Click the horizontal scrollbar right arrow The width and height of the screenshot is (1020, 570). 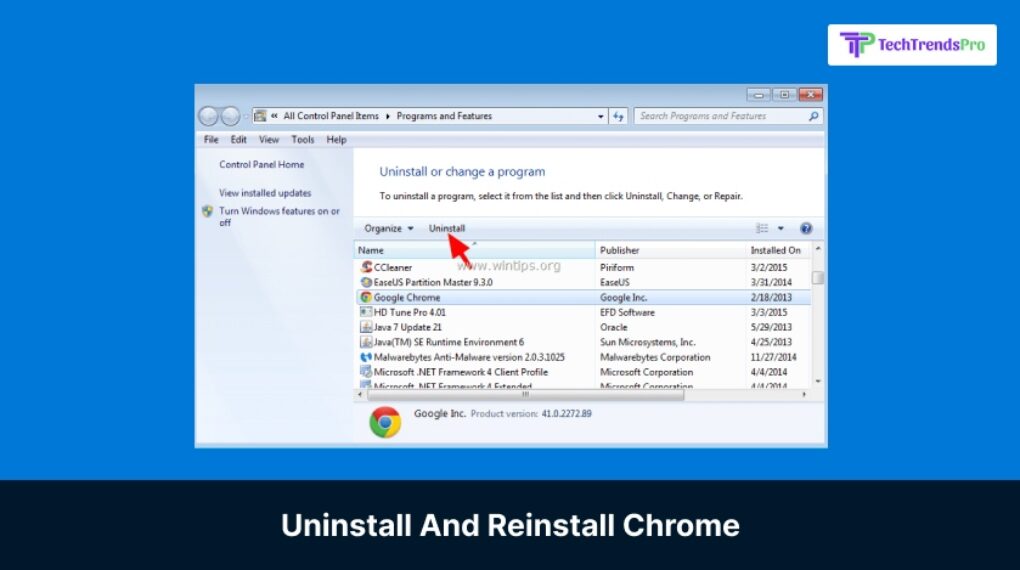click(x=805, y=394)
